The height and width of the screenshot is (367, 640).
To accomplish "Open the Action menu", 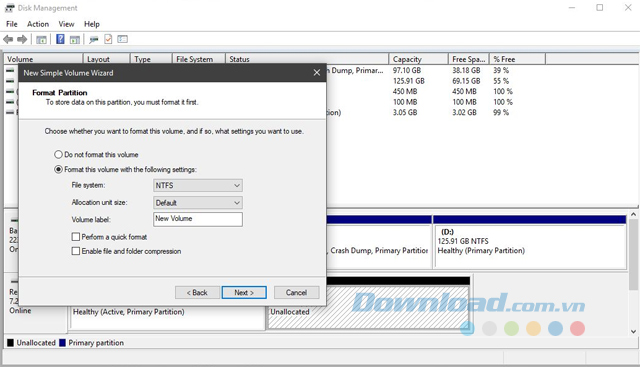I will coord(38,24).
